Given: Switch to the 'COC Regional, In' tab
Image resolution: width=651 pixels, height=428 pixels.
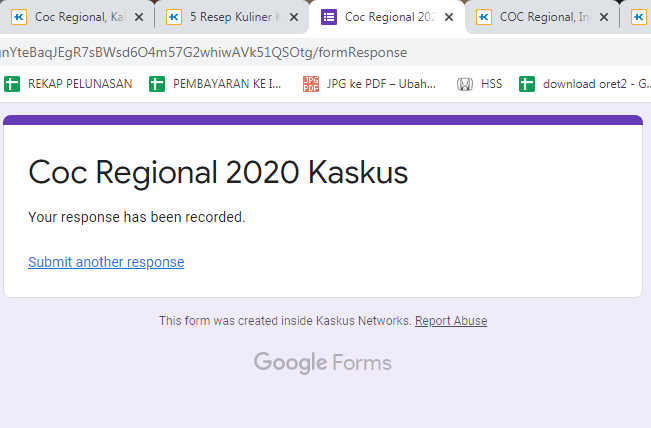Looking at the screenshot, I should point(544,17).
